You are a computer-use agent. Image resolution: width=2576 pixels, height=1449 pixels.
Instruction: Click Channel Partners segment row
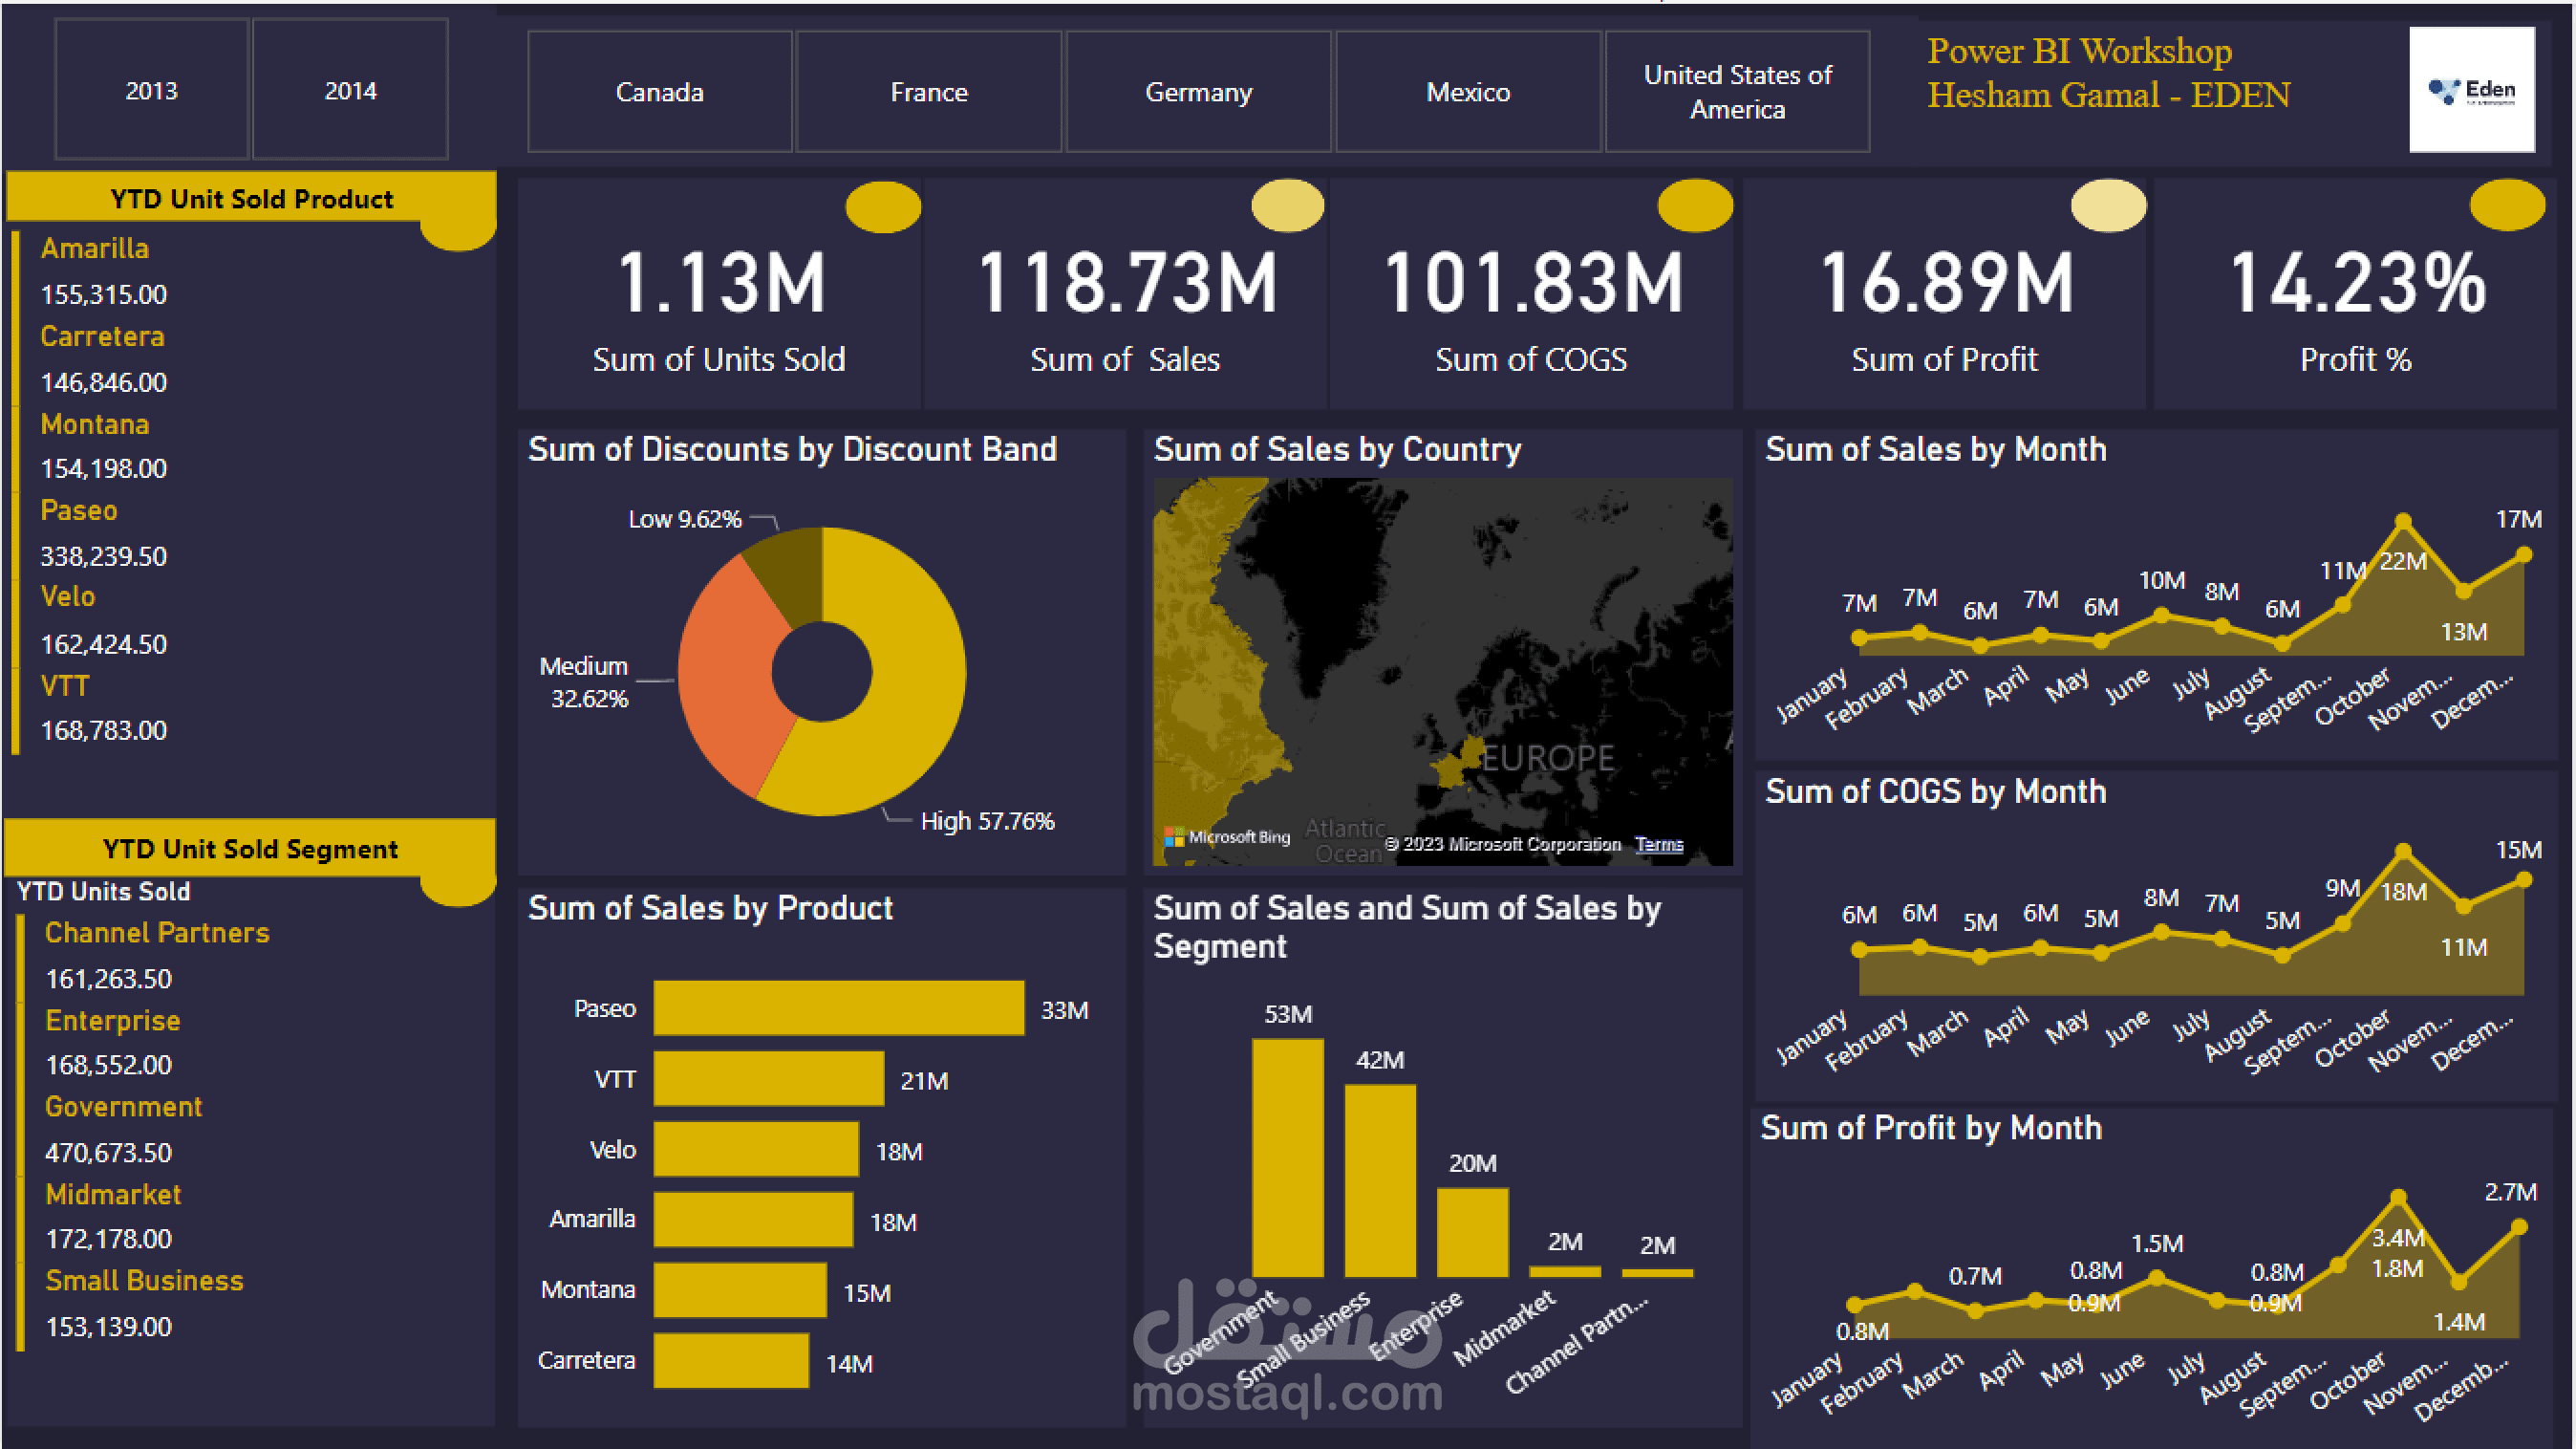click(x=157, y=933)
